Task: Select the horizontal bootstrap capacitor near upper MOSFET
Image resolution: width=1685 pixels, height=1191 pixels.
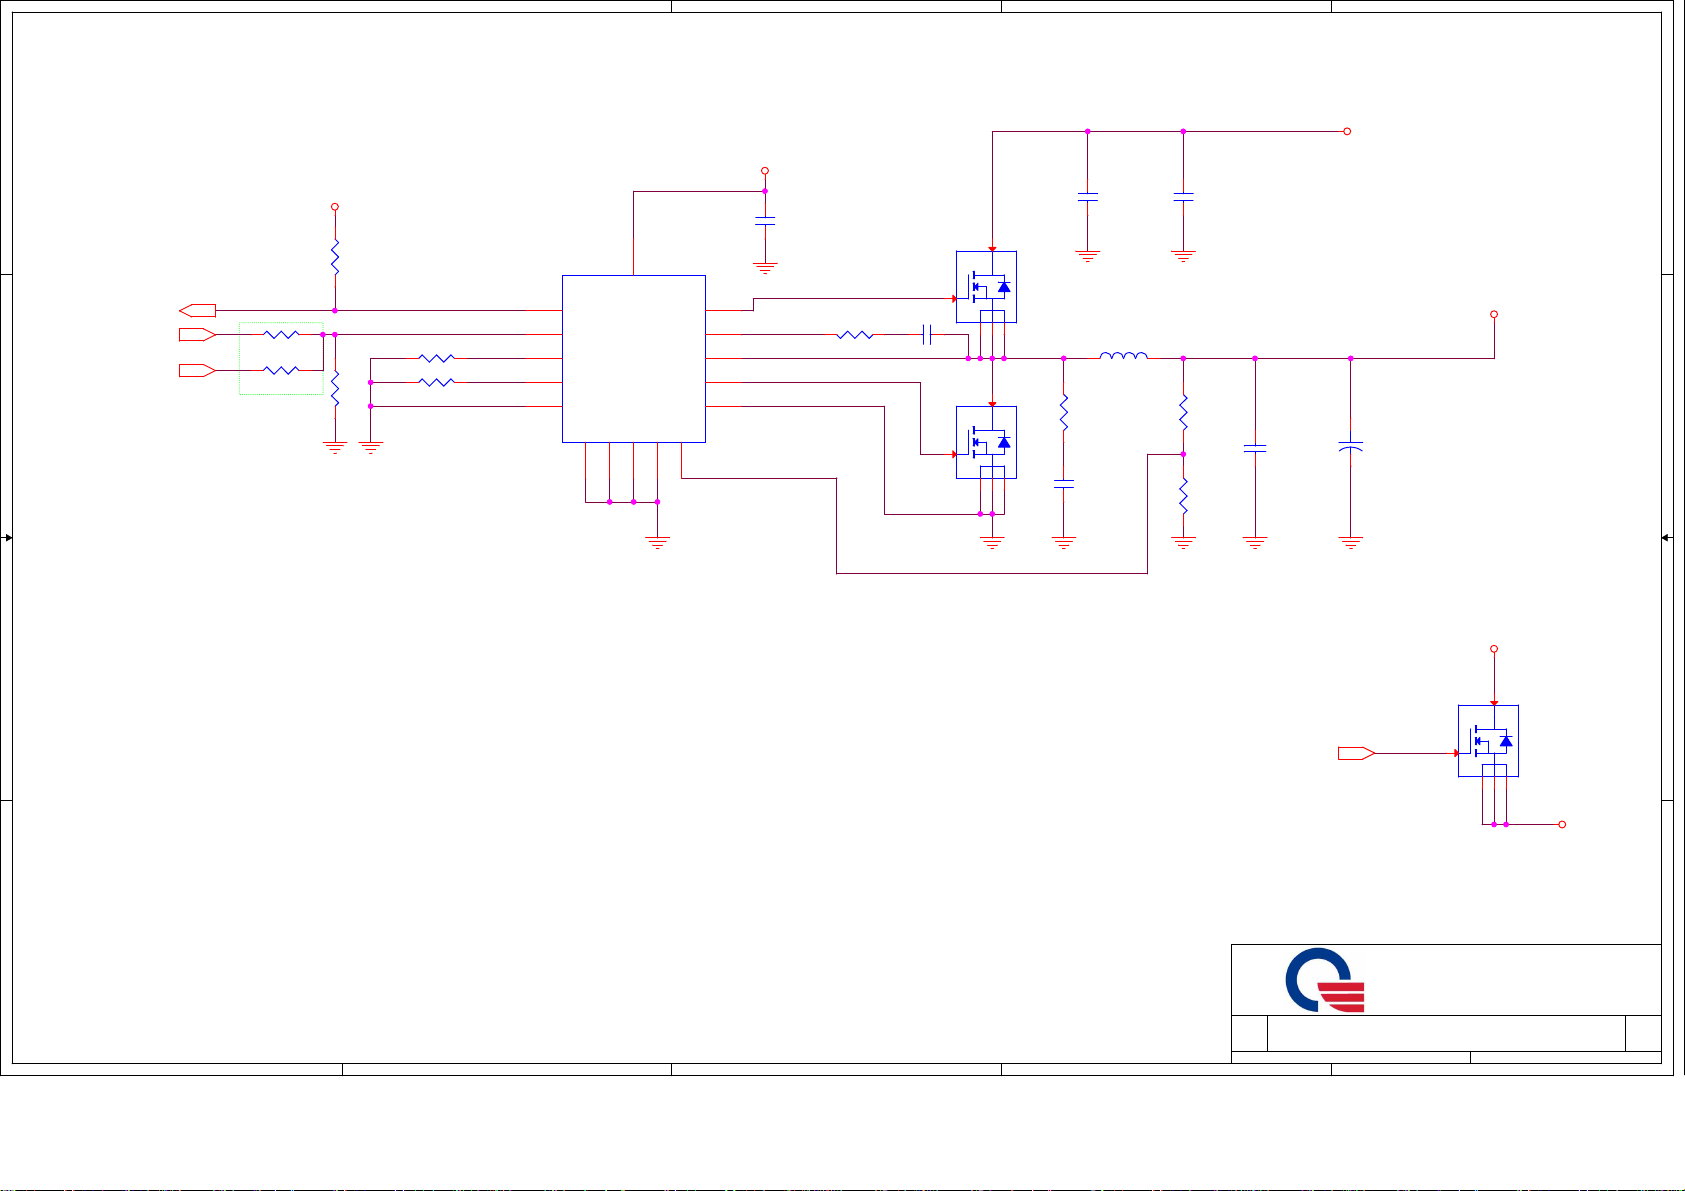Action: pos(926,335)
